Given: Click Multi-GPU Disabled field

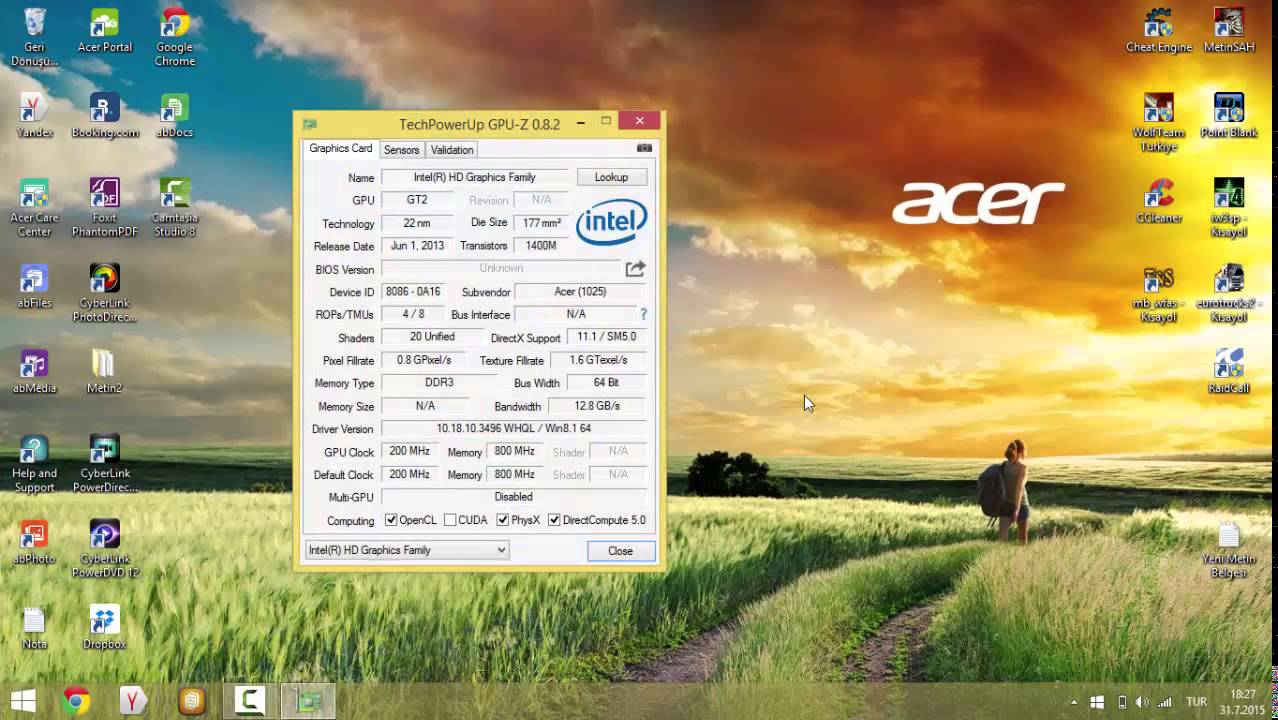Looking at the screenshot, I should (x=514, y=497).
